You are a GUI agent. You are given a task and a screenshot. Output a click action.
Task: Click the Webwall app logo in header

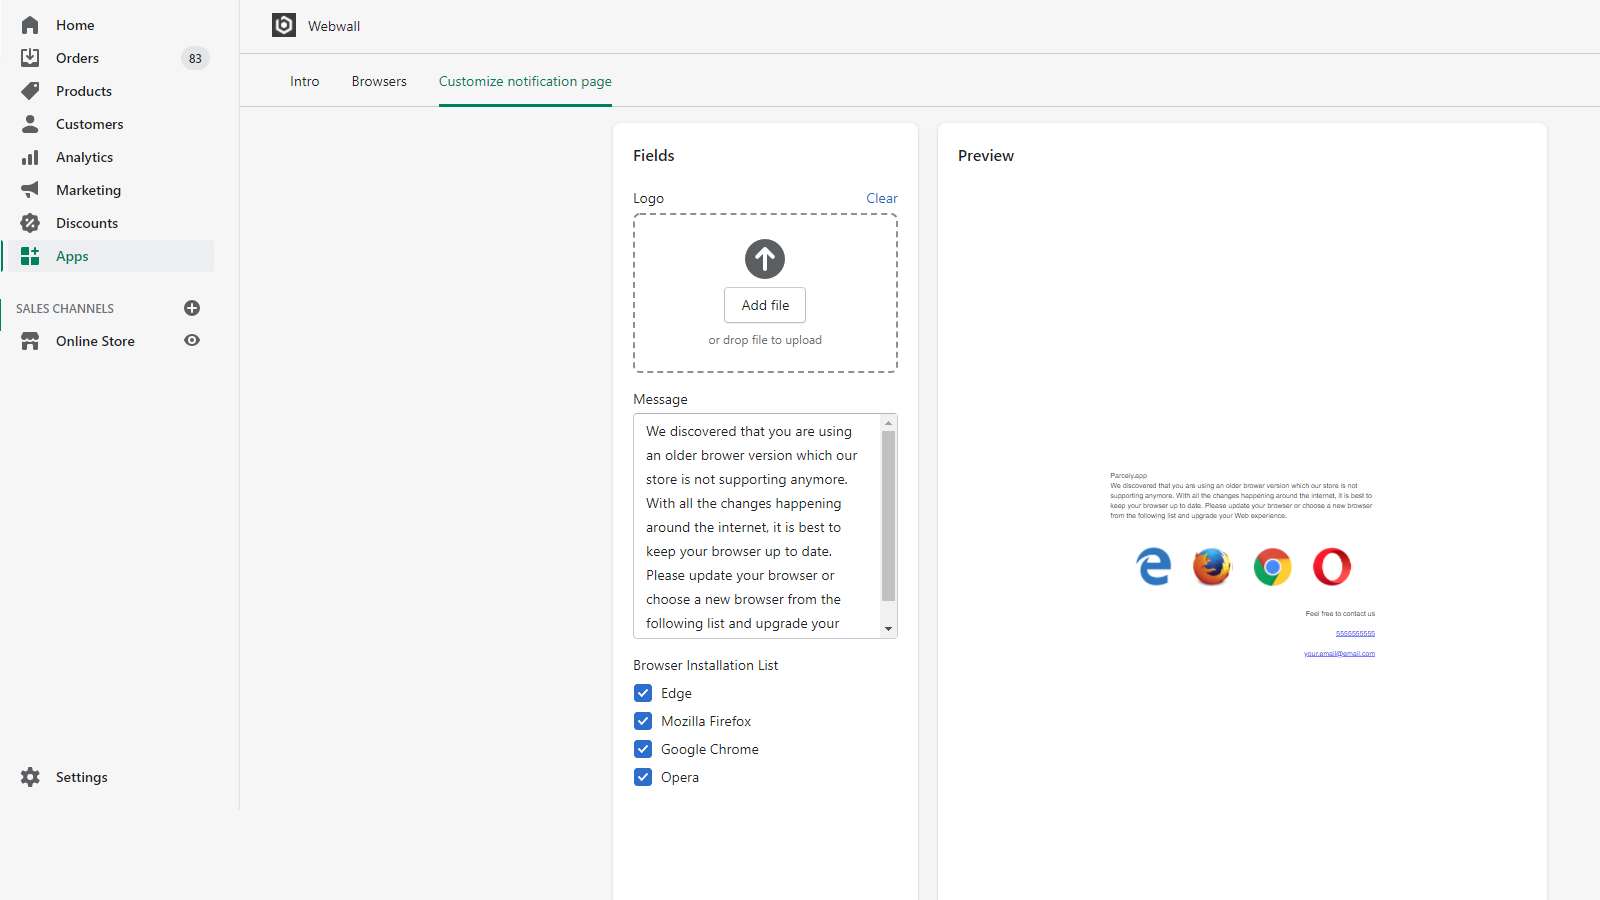point(283,25)
